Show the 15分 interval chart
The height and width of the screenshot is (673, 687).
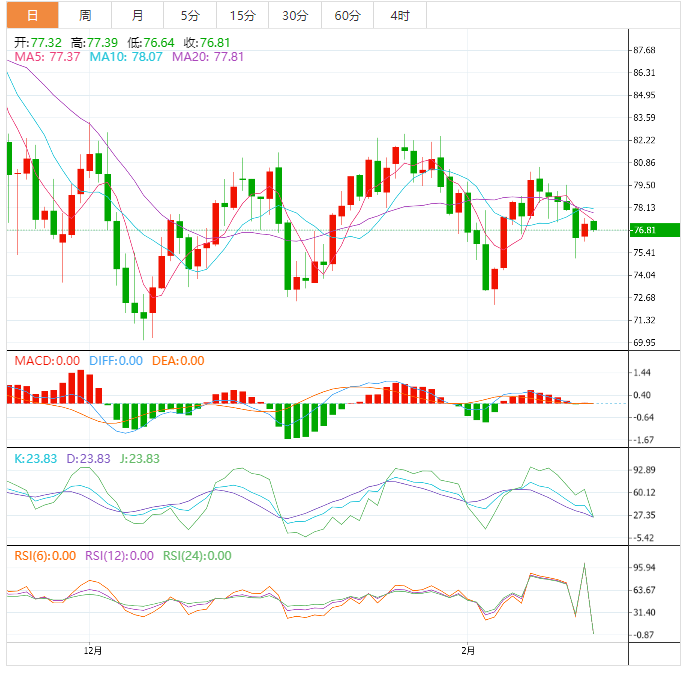click(242, 15)
